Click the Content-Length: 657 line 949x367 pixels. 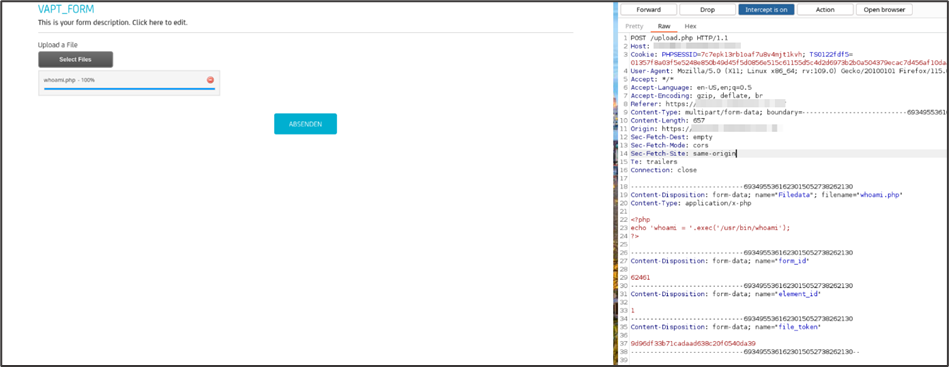pos(668,121)
